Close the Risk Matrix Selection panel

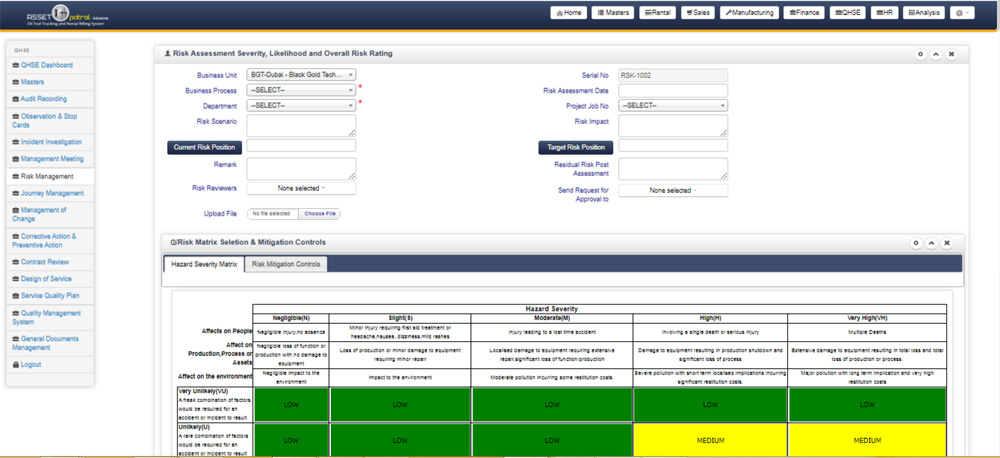click(947, 243)
